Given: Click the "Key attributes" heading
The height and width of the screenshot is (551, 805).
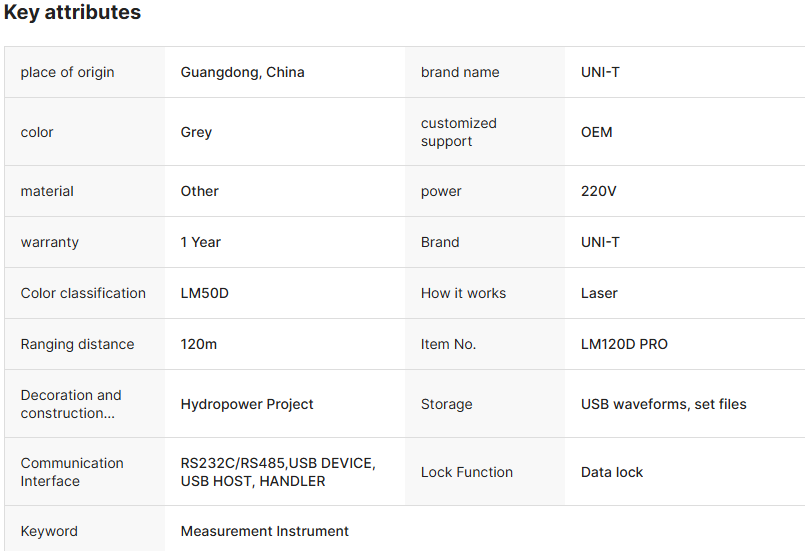Looking at the screenshot, I should click(x=72, y=13).
